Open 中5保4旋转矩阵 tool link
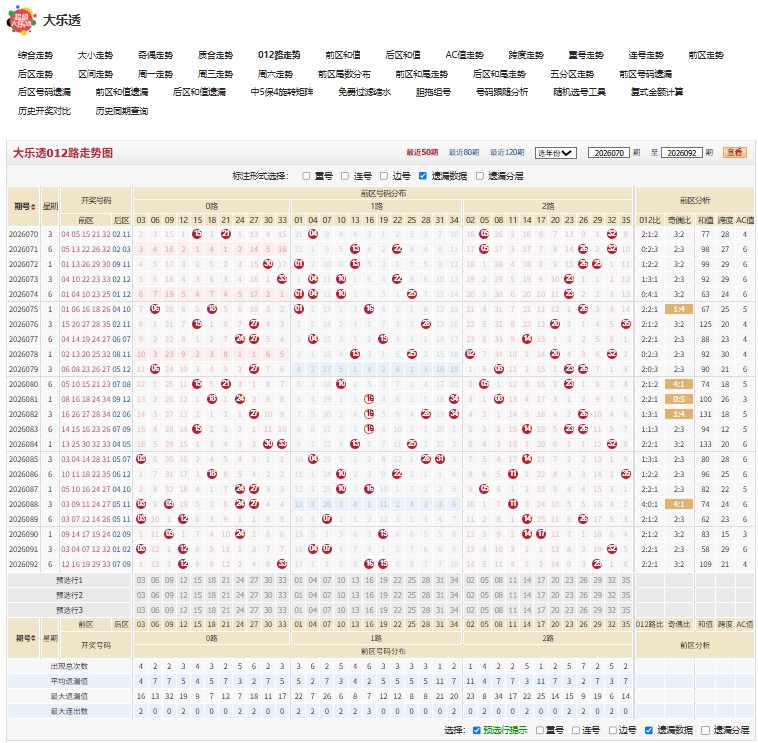 point(282,92)
